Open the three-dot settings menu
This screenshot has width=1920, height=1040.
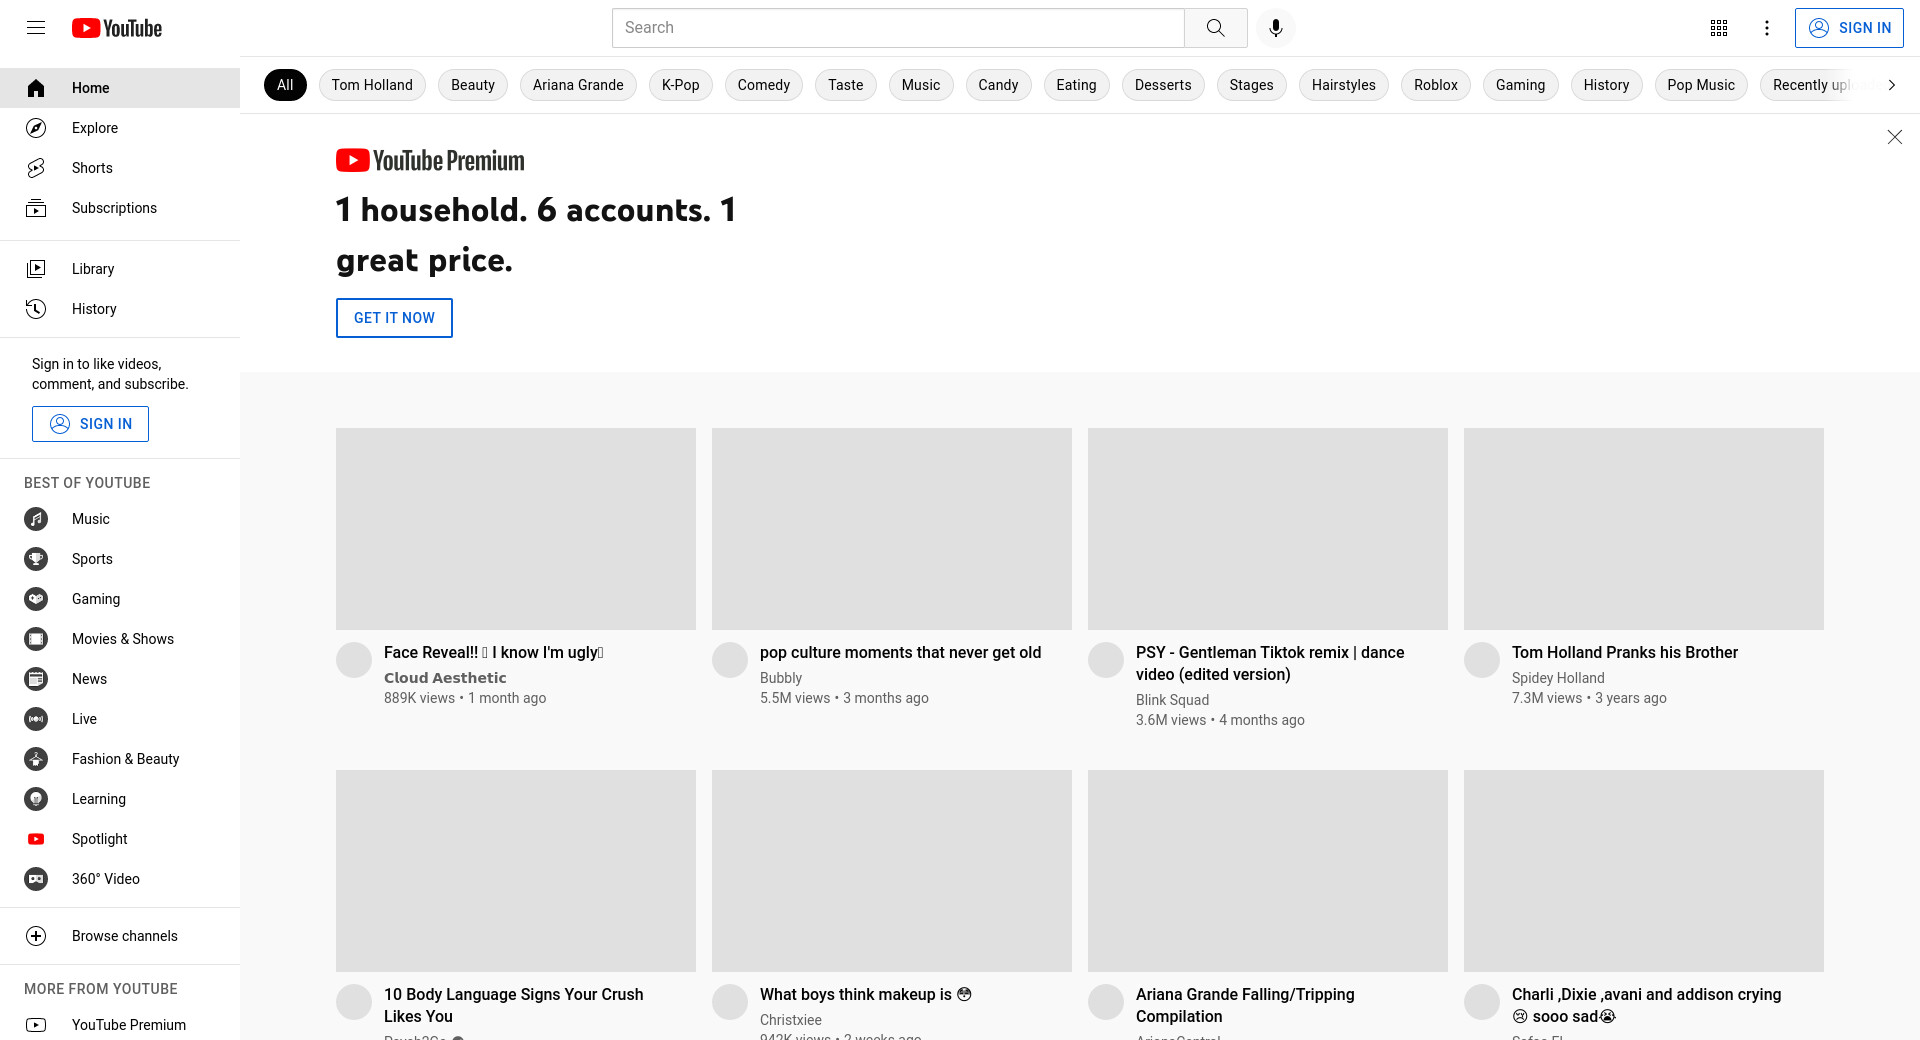pos(1767,28)
